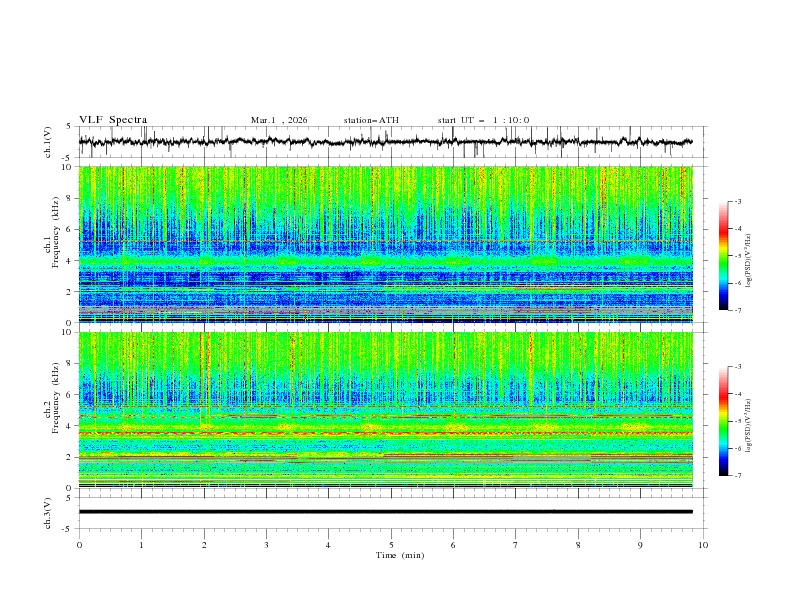Image resolution: width=792 pixels, height=612 pixels.
Task: Click the time axis tick label "1"
Action: coord(141,545)
